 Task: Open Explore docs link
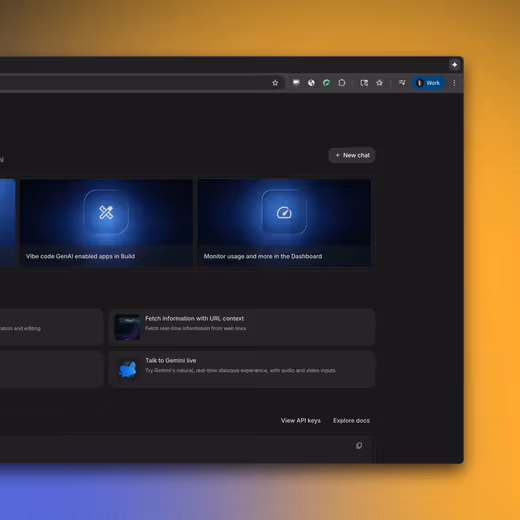click(351, 421)
